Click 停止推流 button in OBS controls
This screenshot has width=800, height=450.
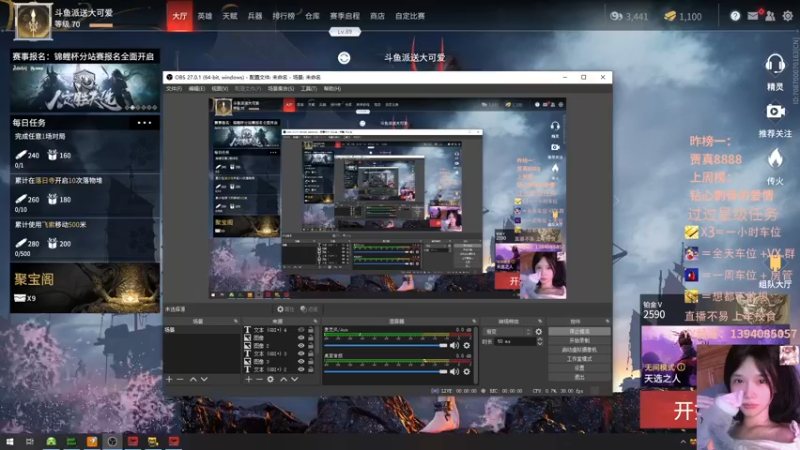[x=579, y=331]
